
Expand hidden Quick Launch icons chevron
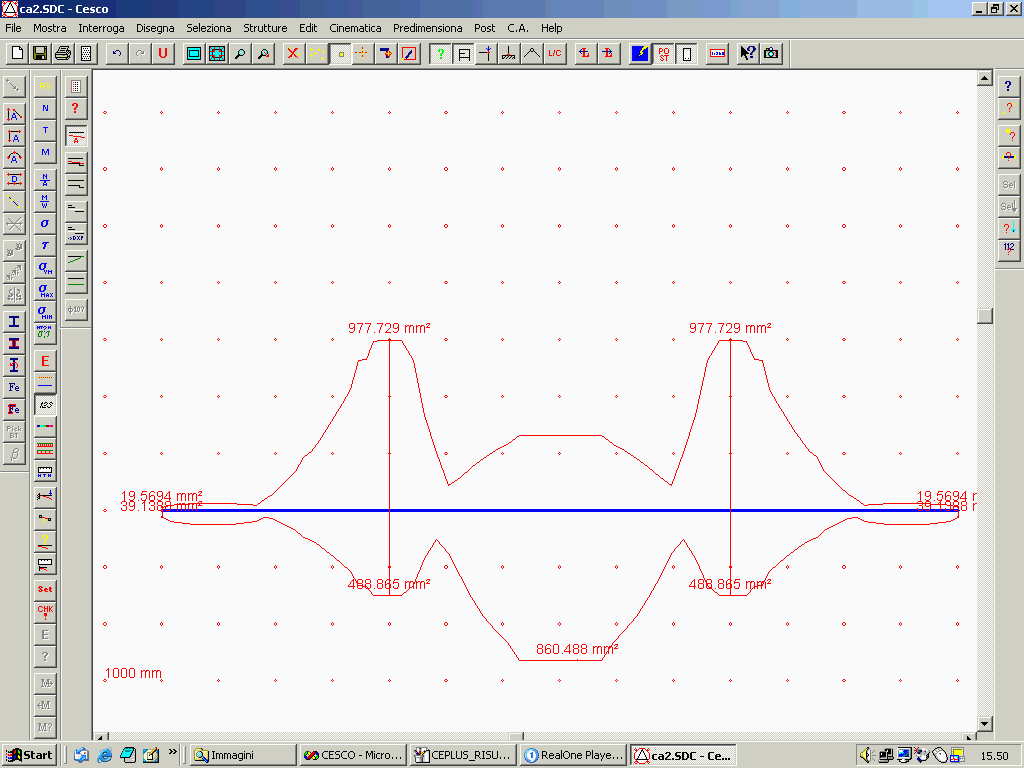tap(173, 753)
